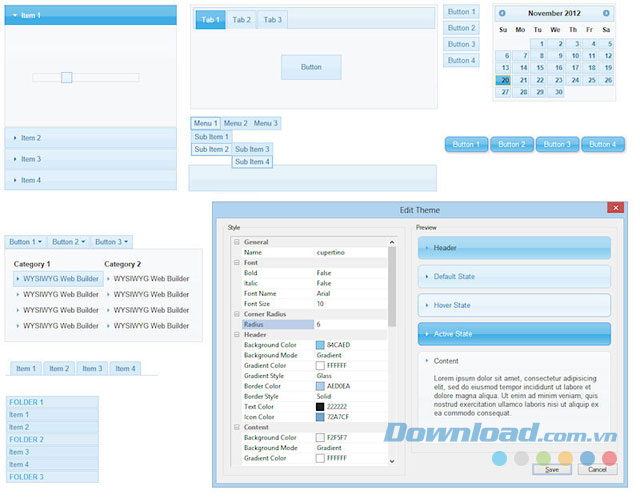Go to previous month in calendar

pyautogui.click(x=502, y=13)
